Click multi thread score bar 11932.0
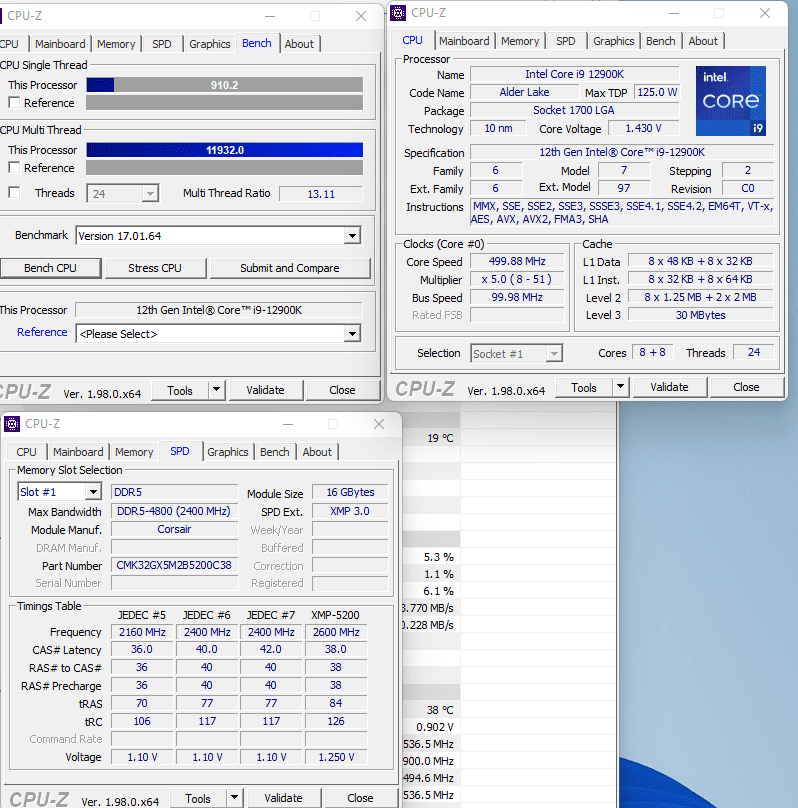Viewport: 798px width, 808px height. tap(225, 150)
